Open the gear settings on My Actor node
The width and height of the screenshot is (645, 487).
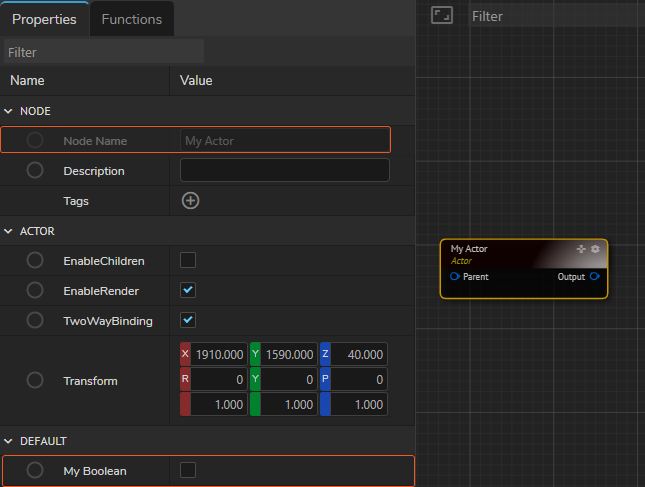[x=596, y=249]
